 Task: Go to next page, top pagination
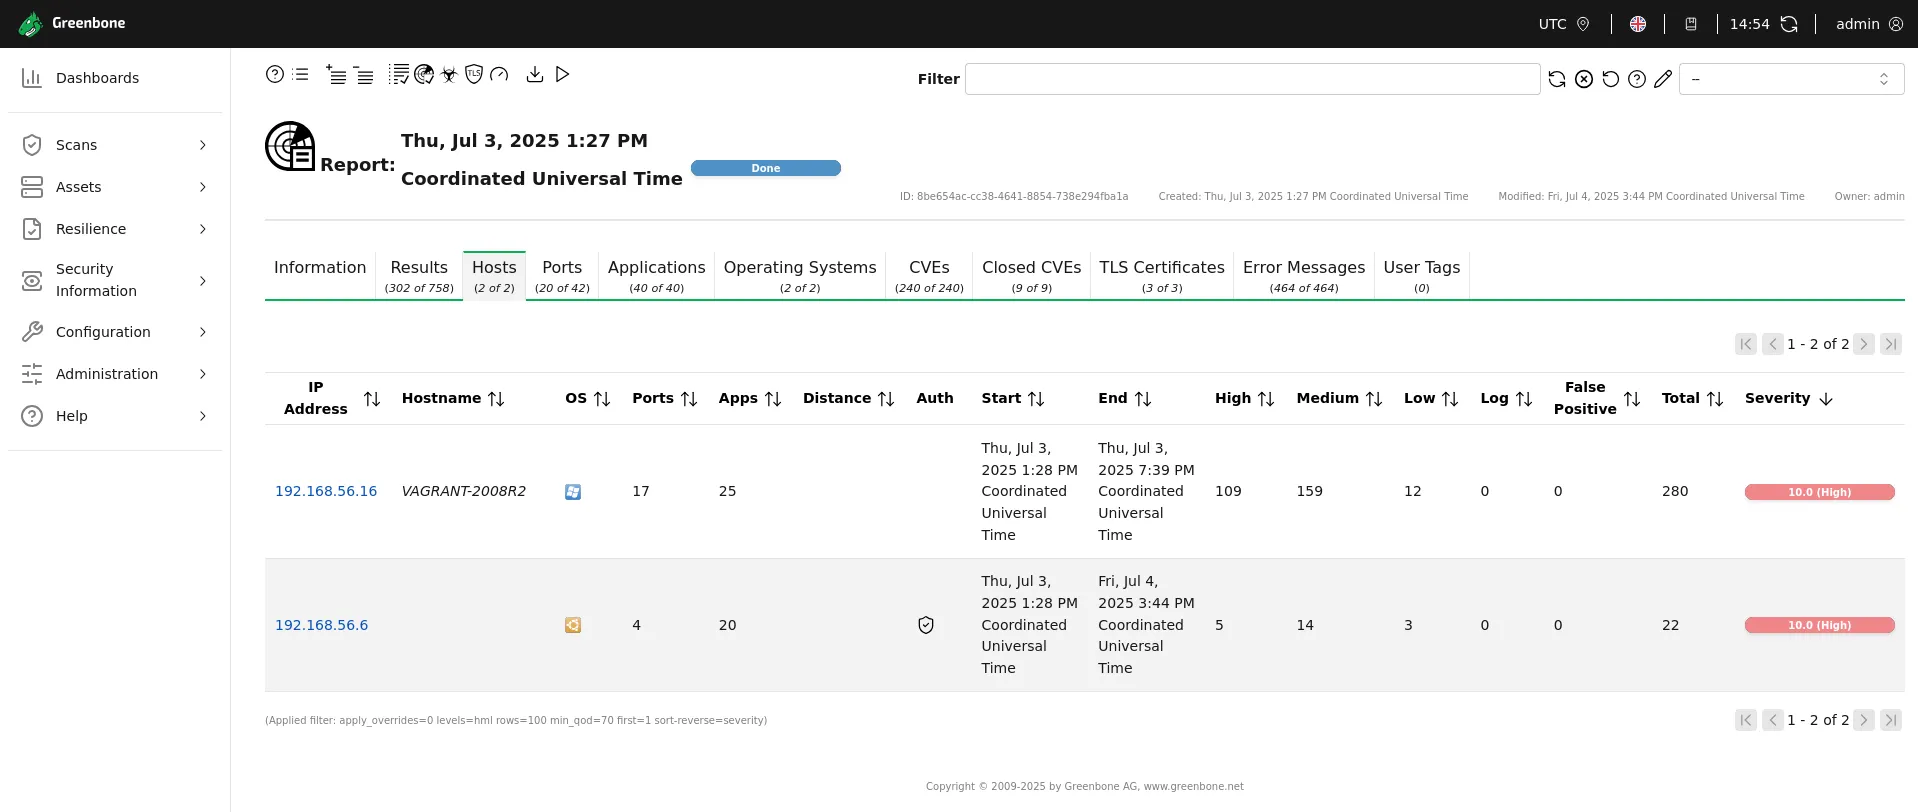[x=1864, y=344]
